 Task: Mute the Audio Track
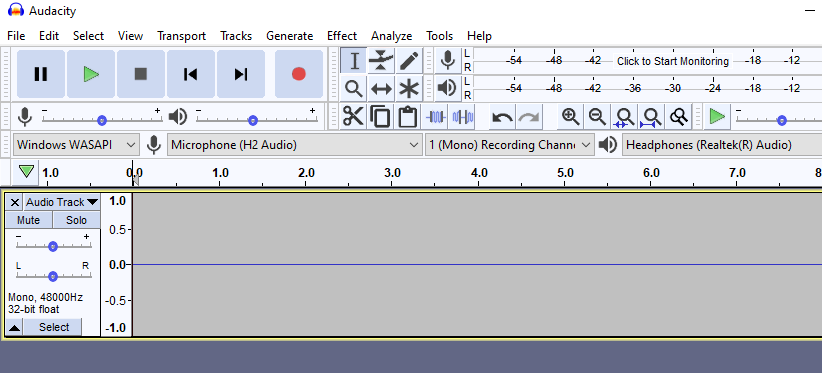pyautogui.click(x=28, y=220)
